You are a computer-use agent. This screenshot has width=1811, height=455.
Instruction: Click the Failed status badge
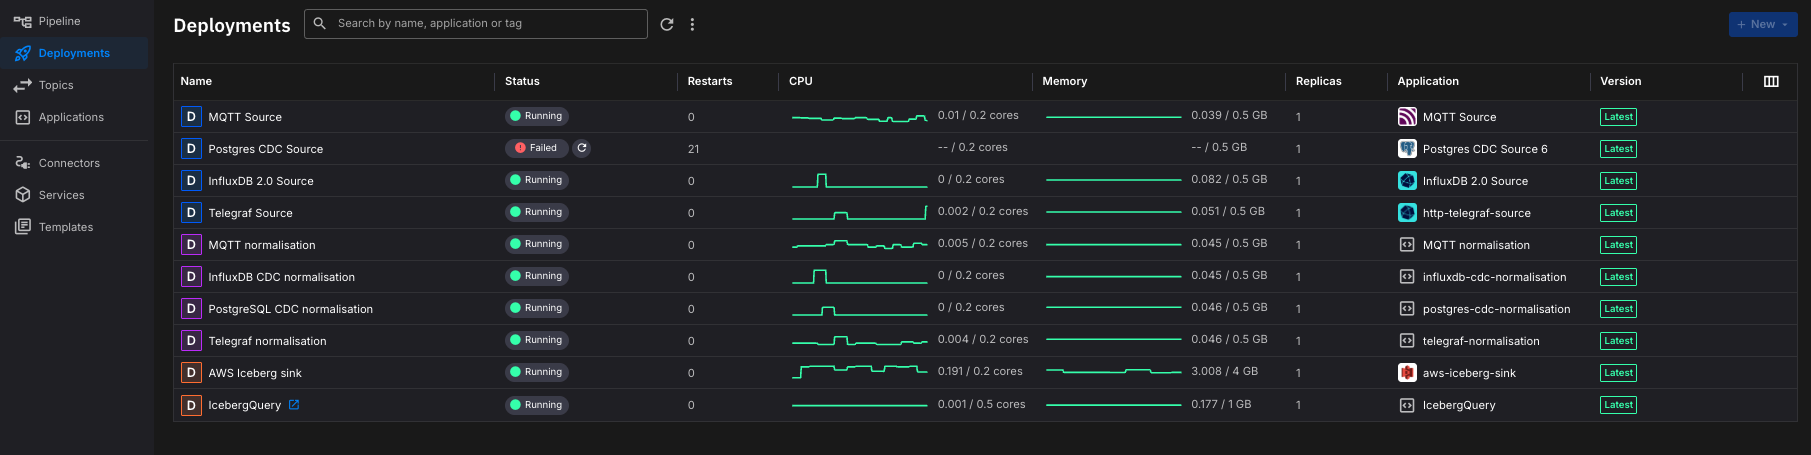coord(536,148)
